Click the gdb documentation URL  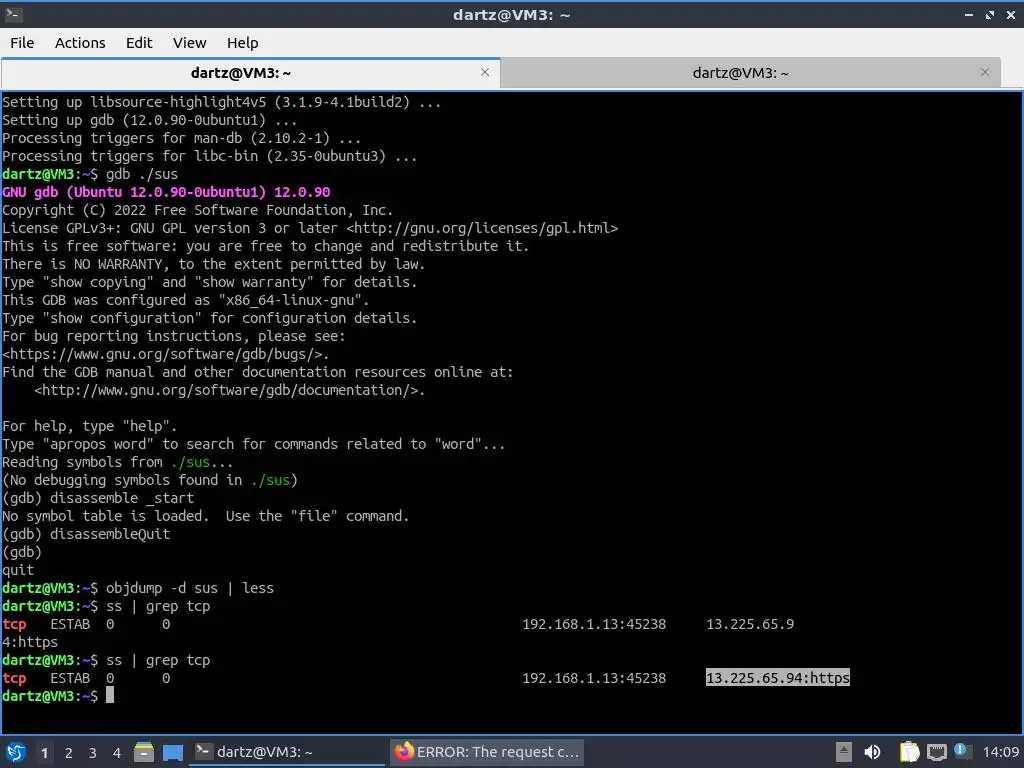pos(229,390)
